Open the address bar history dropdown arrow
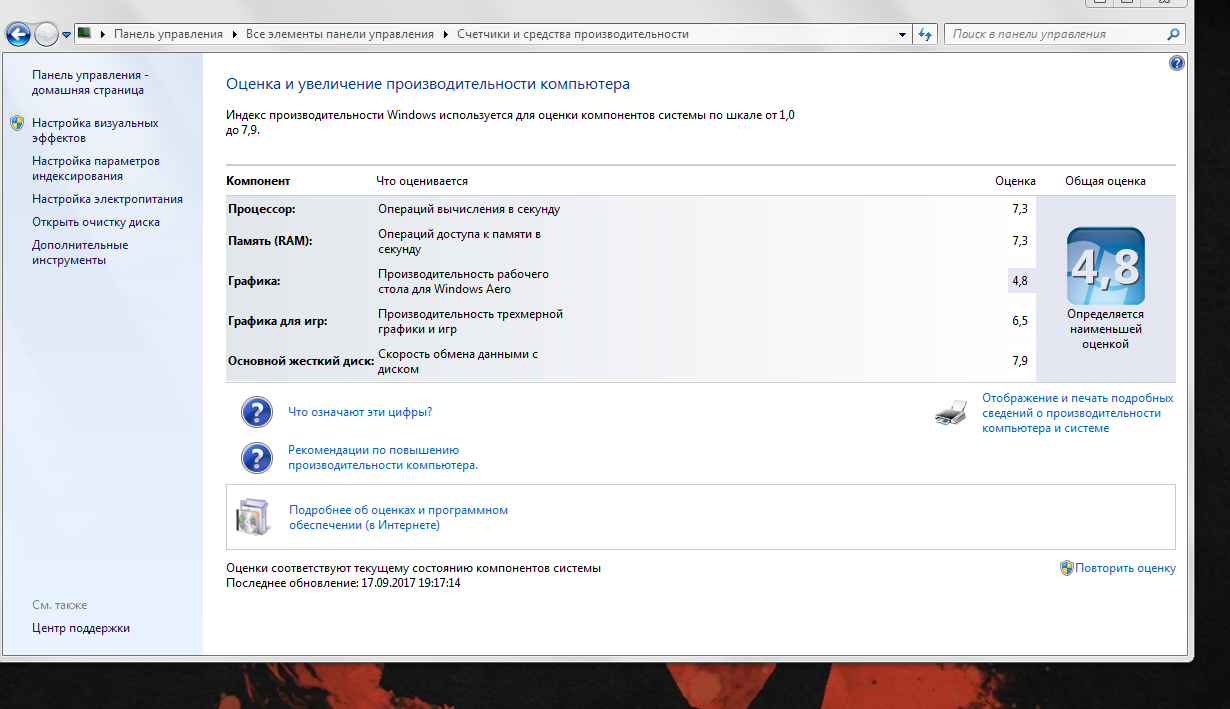Image resolution: width=1230 pixels, height=709 pixels. [x=902, y=34]
